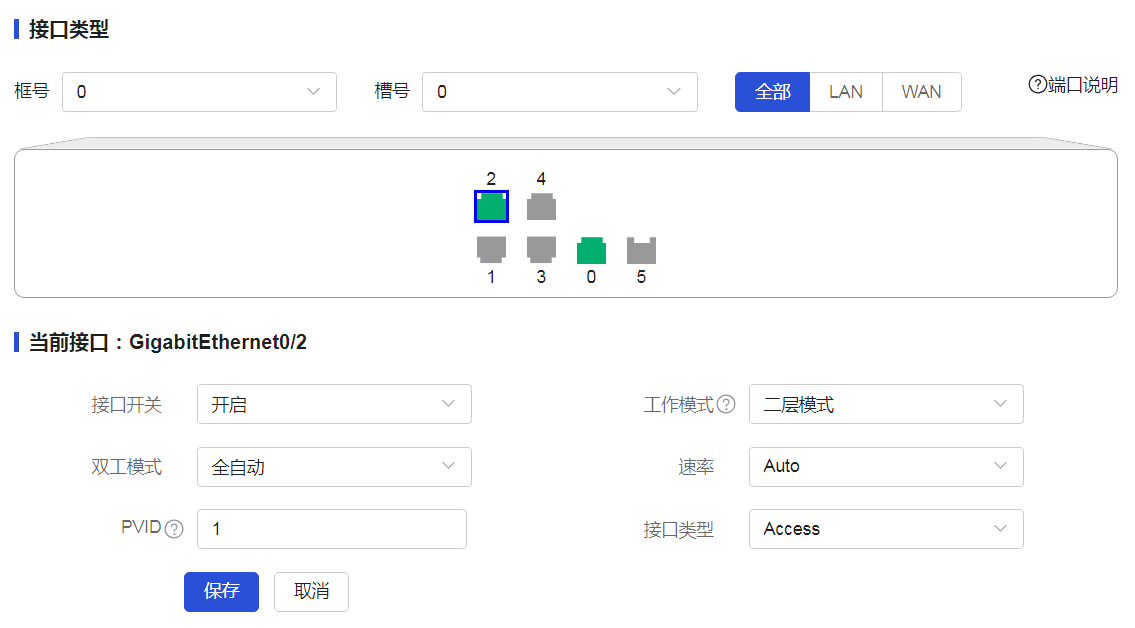Click help icon next to 工作模式
Screen dimensions: 1135x628
[x=726, y=405]
